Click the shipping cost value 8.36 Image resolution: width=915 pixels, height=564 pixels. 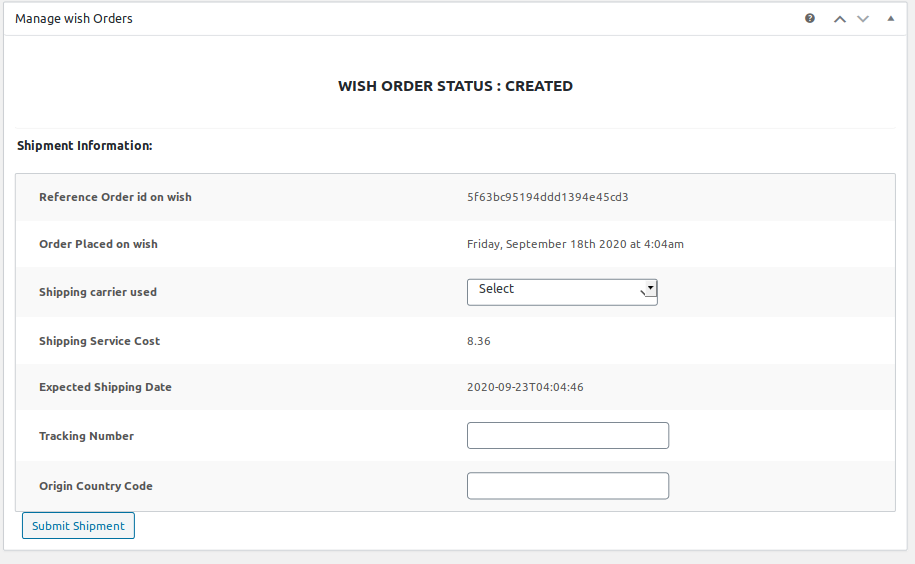pyautogui.click(x=479, y=341)
